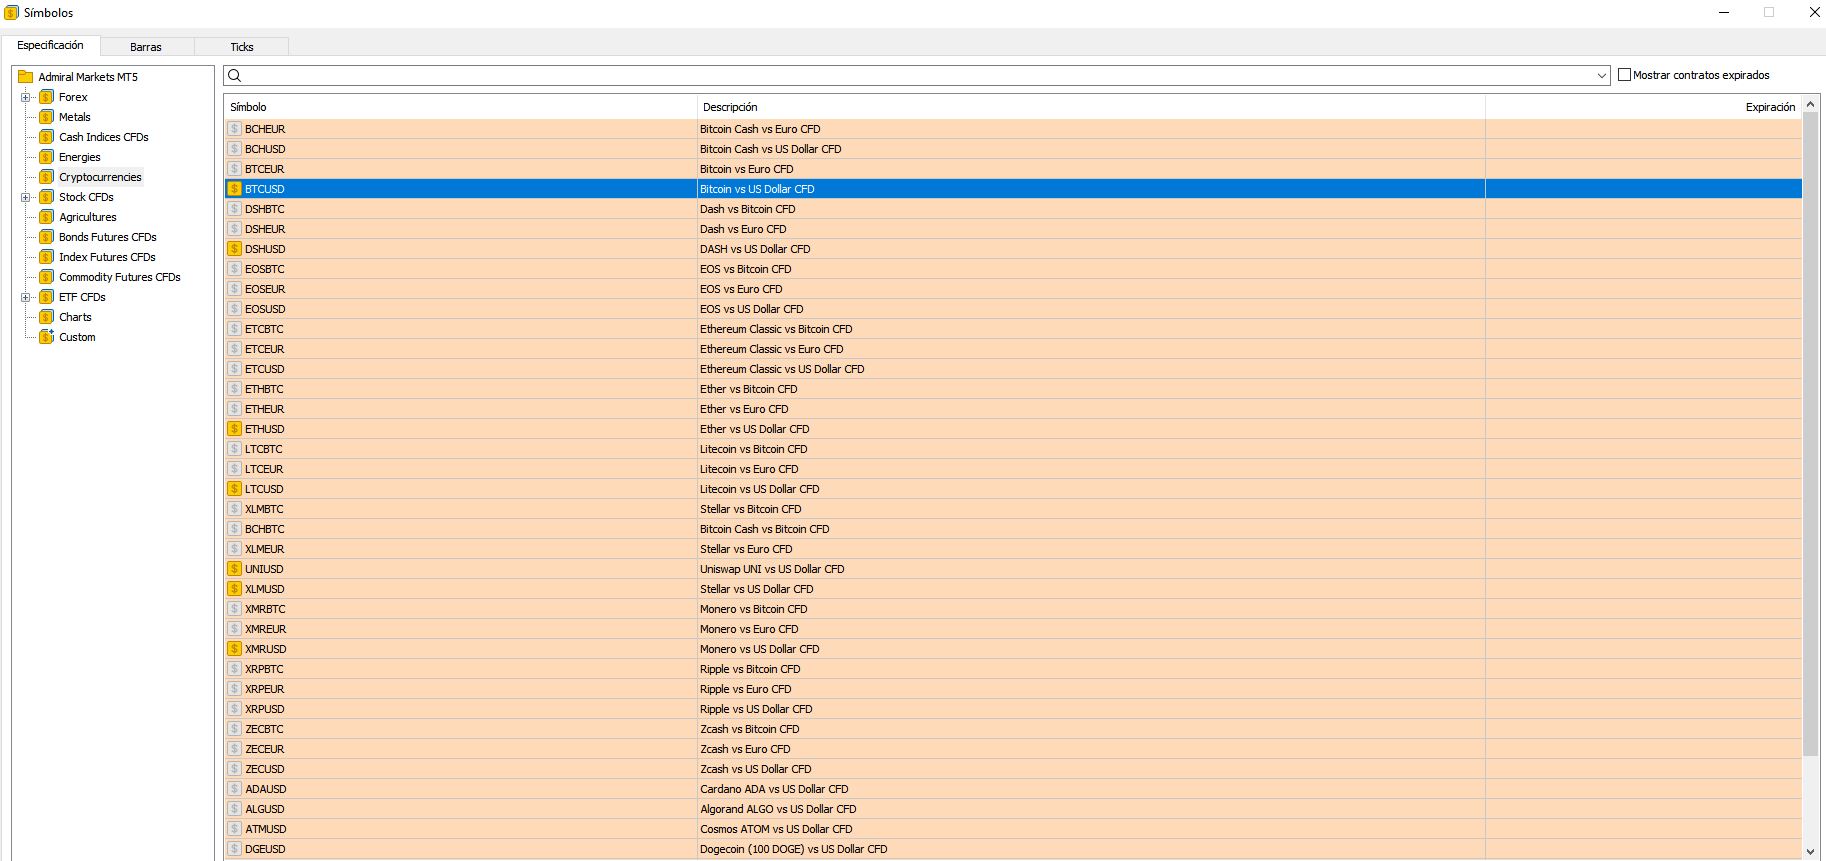Click the gray icon next to BCHEUR
This screenshot has height=861, width=1826.
pos(235,129)
